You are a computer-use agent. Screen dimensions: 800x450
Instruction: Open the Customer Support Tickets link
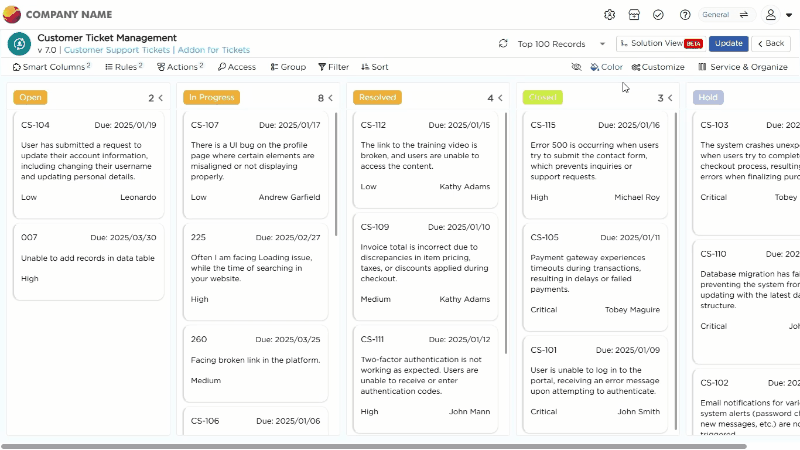click(x=117, y=50)
